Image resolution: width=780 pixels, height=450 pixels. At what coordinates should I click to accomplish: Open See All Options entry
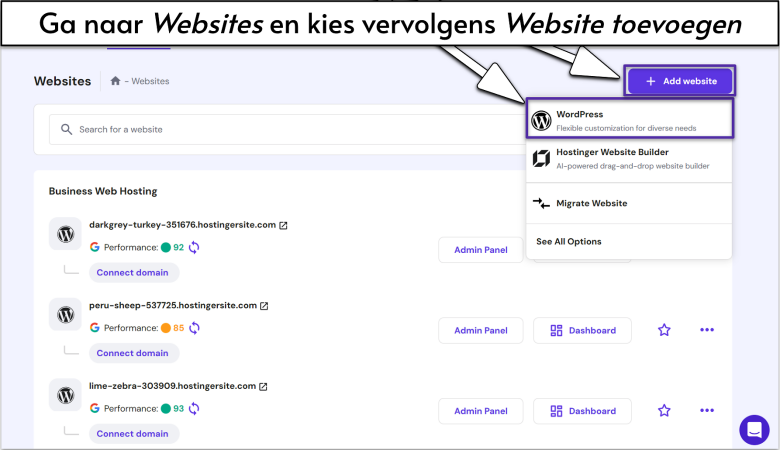pos(569,241)
